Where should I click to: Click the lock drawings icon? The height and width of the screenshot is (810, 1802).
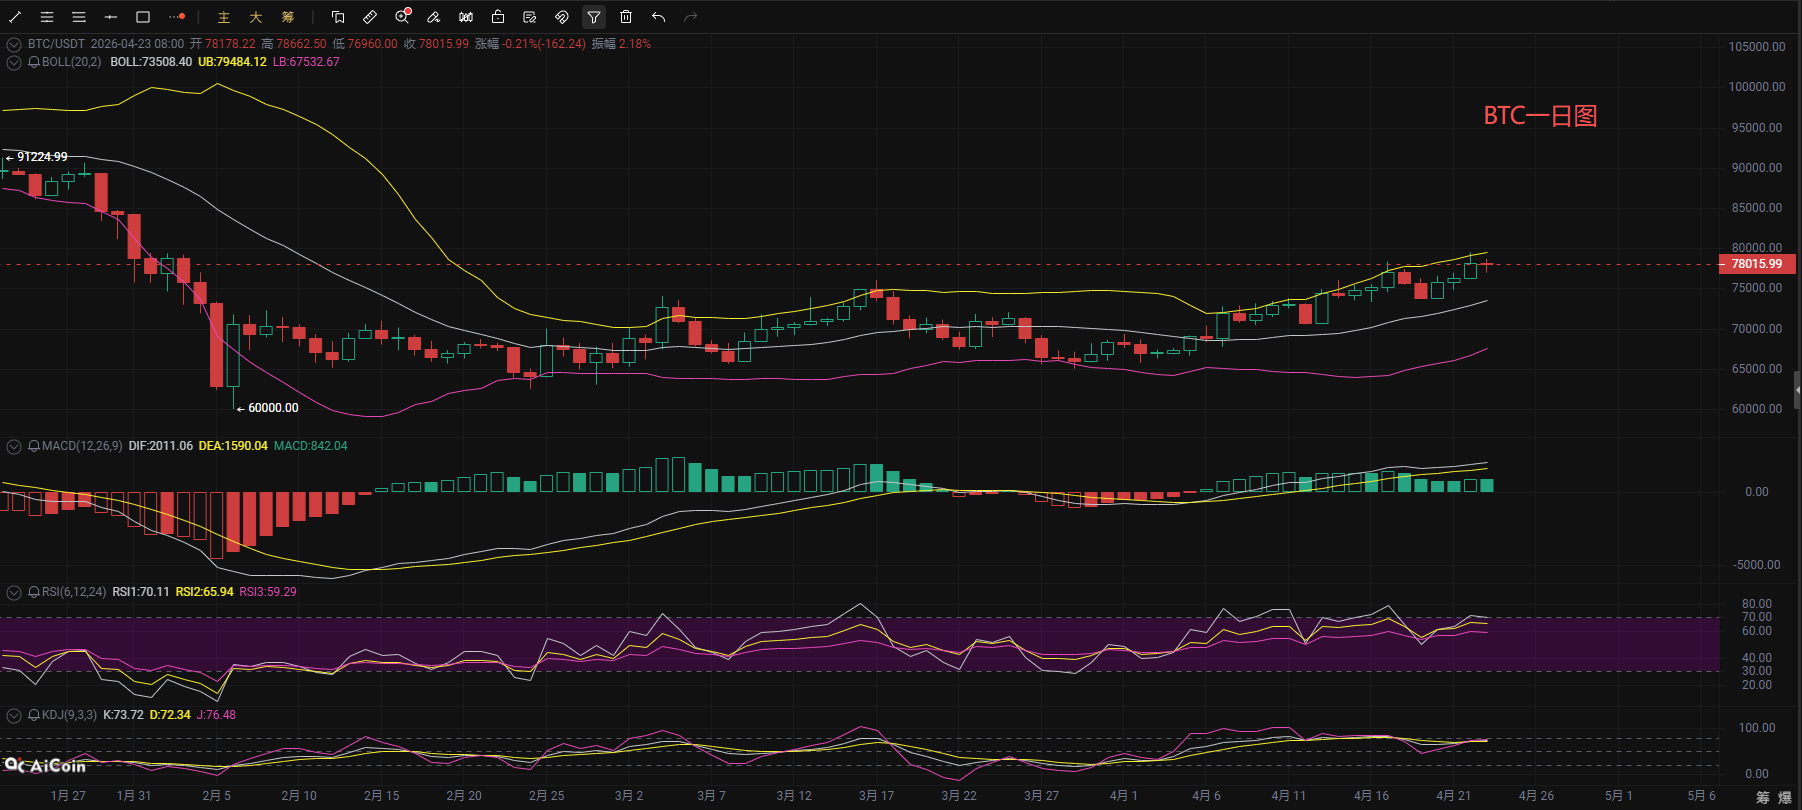498,17
